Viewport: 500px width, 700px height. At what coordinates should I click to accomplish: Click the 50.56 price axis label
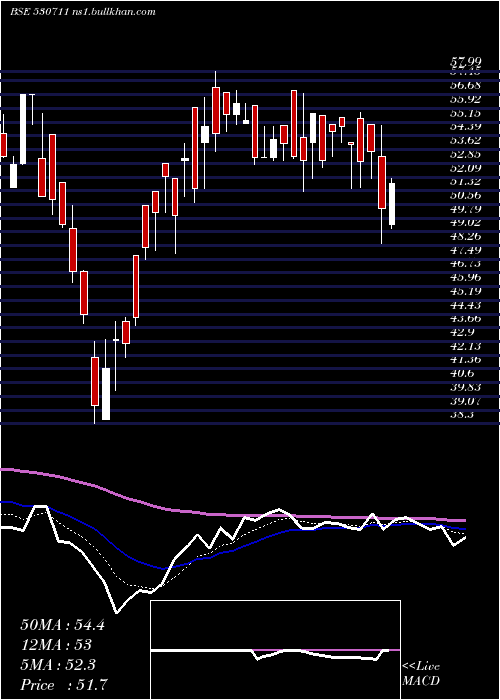tap(466, 195)
